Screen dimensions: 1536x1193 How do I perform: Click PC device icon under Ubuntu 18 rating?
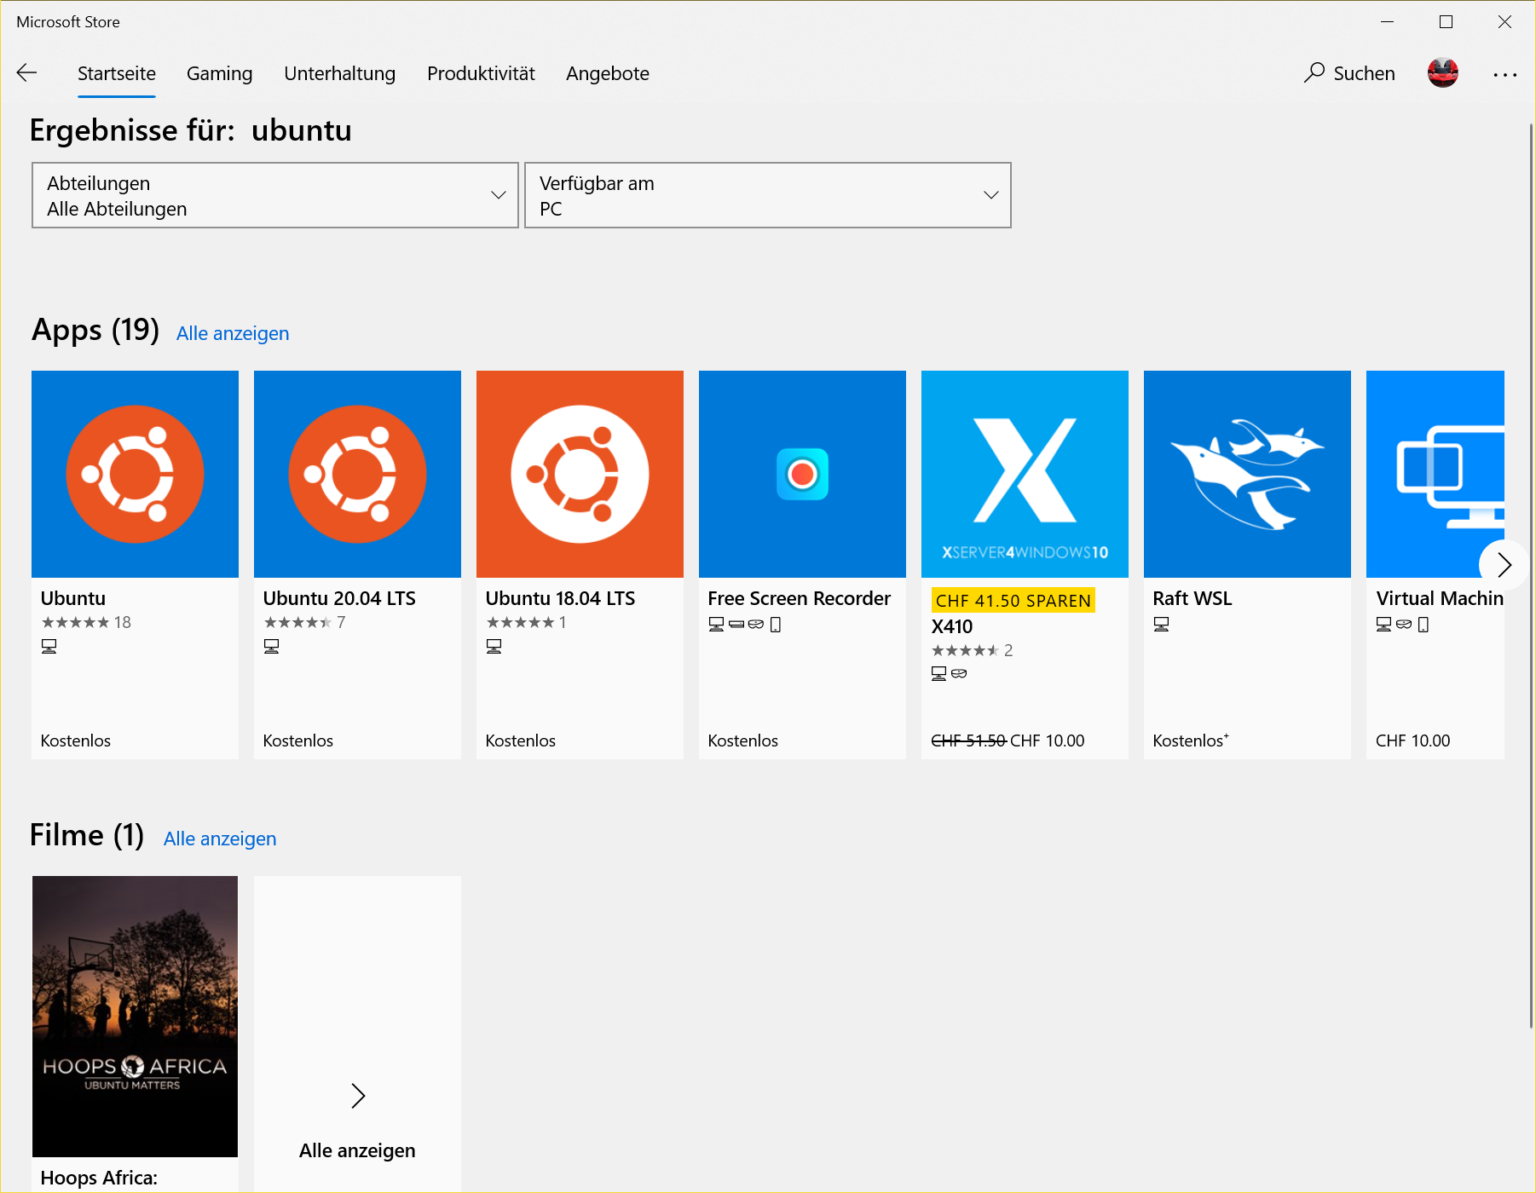(x=49, y=647)
